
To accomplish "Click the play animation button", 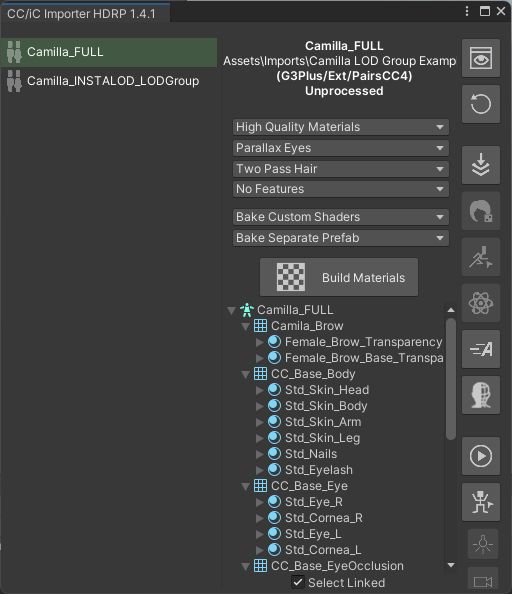I will pyautogui.click(x=481, y=456).
